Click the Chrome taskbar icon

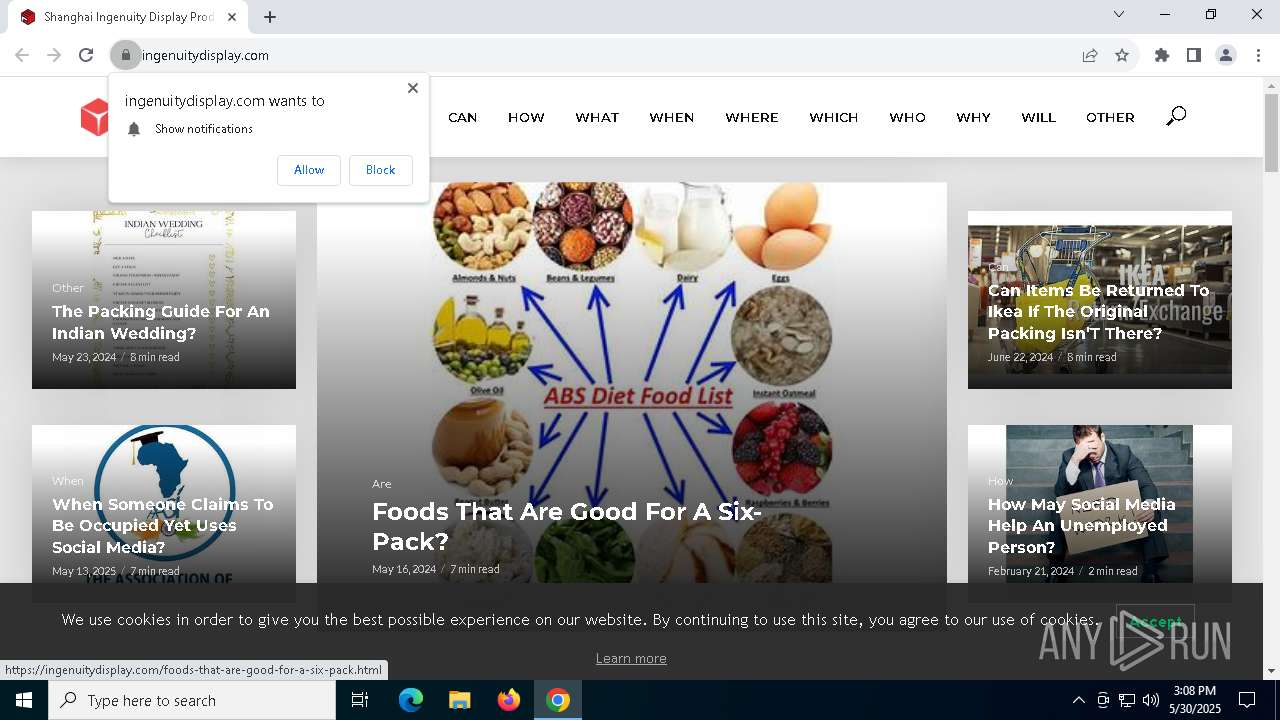pos(558,700)
